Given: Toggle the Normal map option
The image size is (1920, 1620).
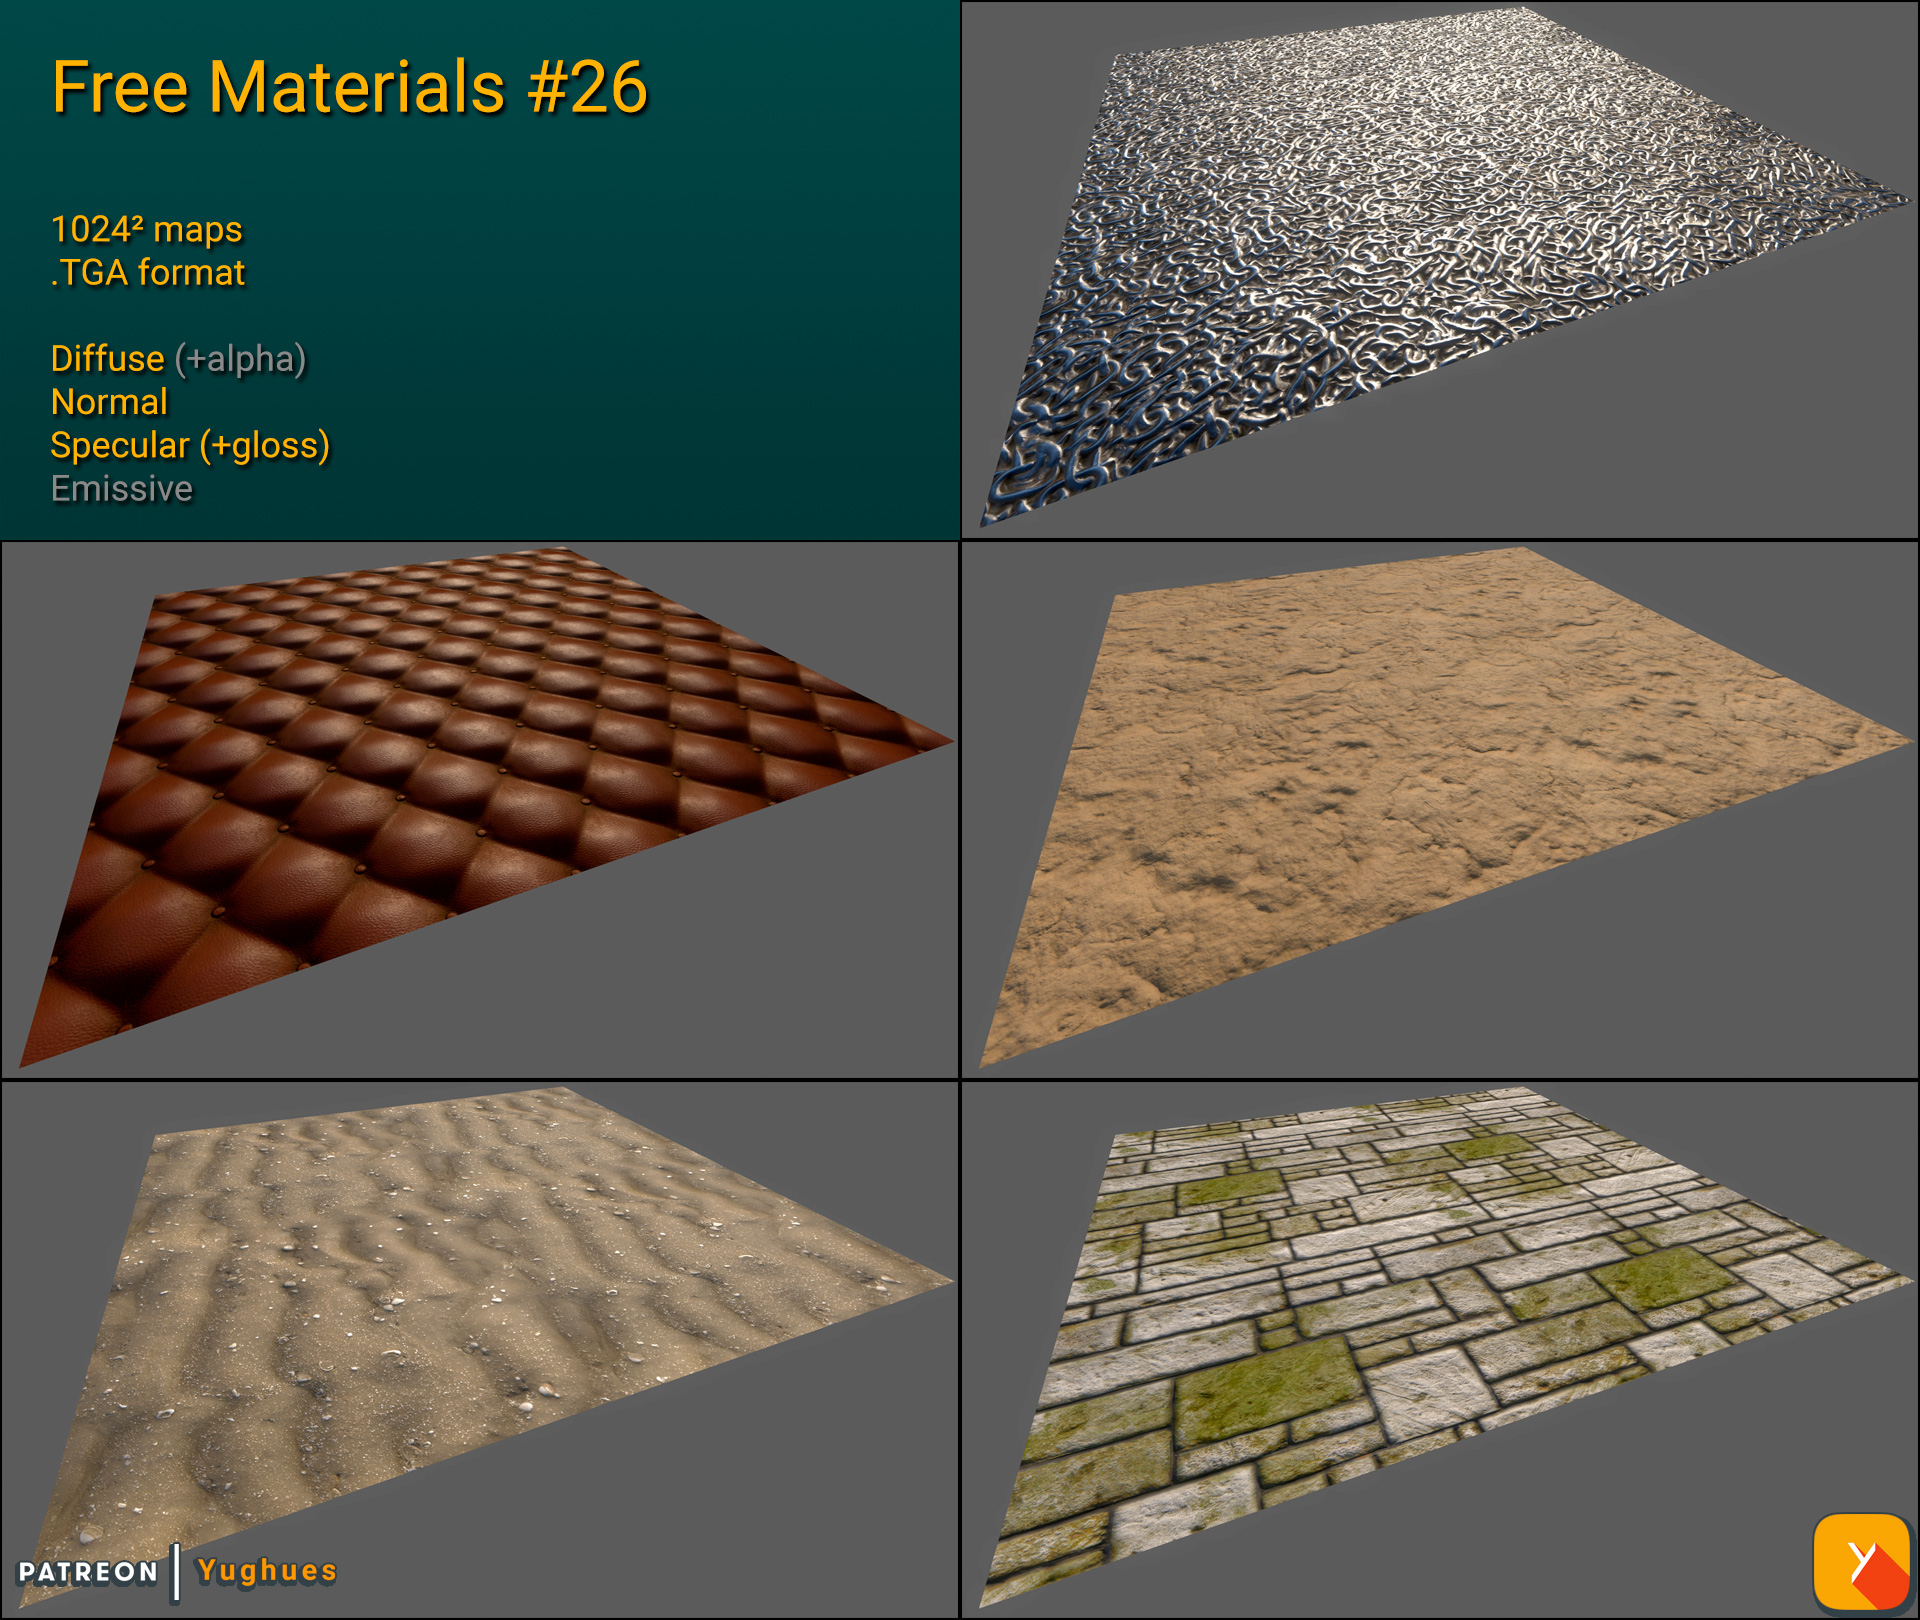Looking at the screenshot, I should pos(108,403).
